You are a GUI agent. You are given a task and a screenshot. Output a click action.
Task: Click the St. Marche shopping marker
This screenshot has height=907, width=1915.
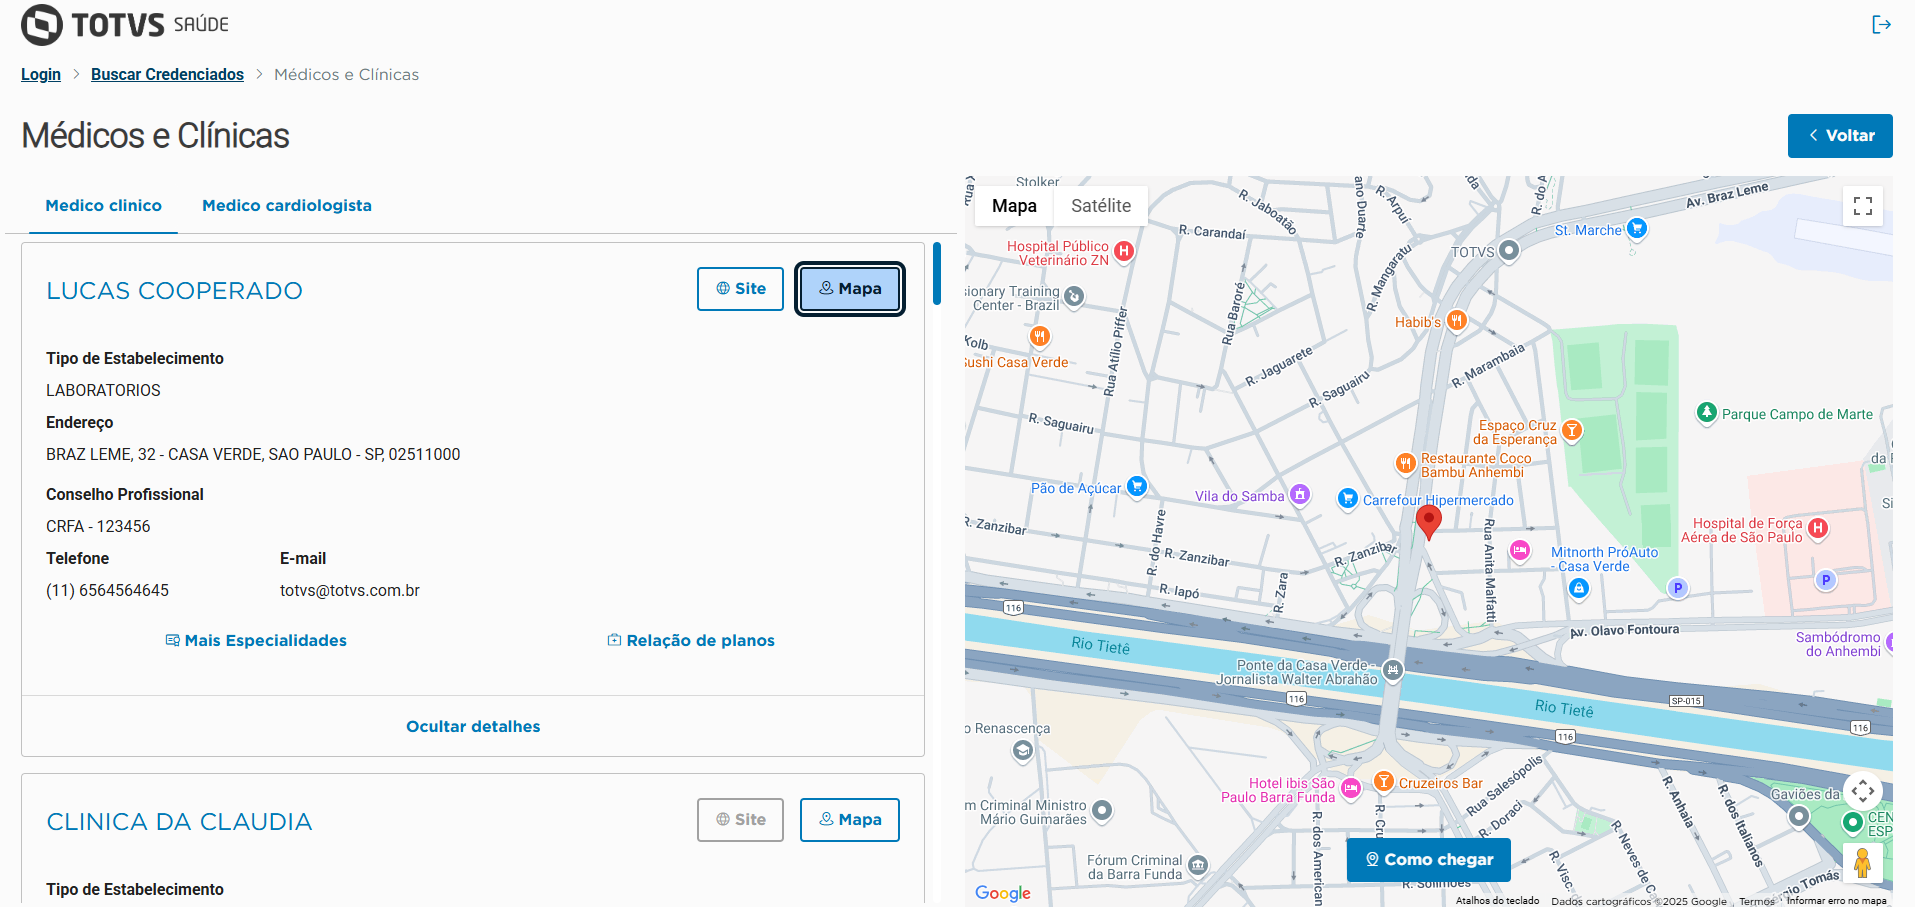(1637, 228)
